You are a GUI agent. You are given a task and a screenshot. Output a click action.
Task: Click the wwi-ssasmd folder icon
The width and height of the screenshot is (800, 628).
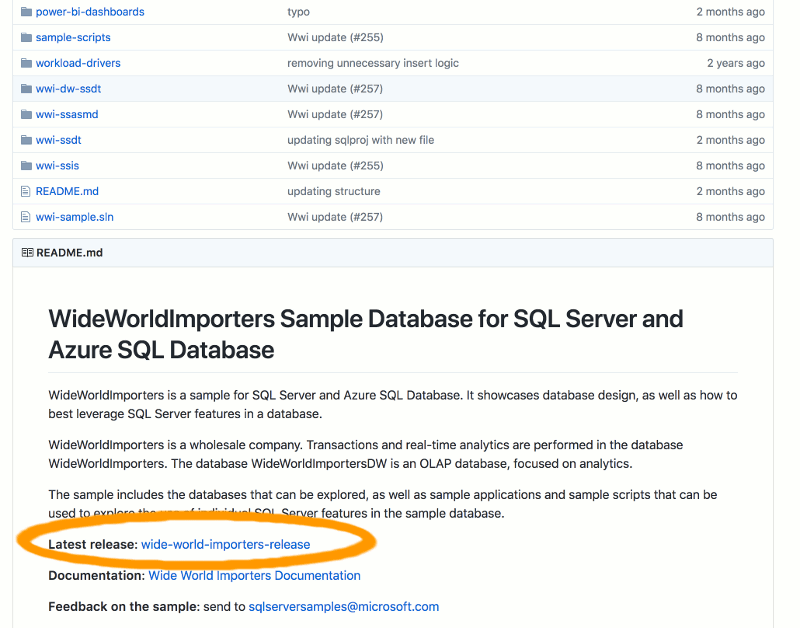click(26, 114)
